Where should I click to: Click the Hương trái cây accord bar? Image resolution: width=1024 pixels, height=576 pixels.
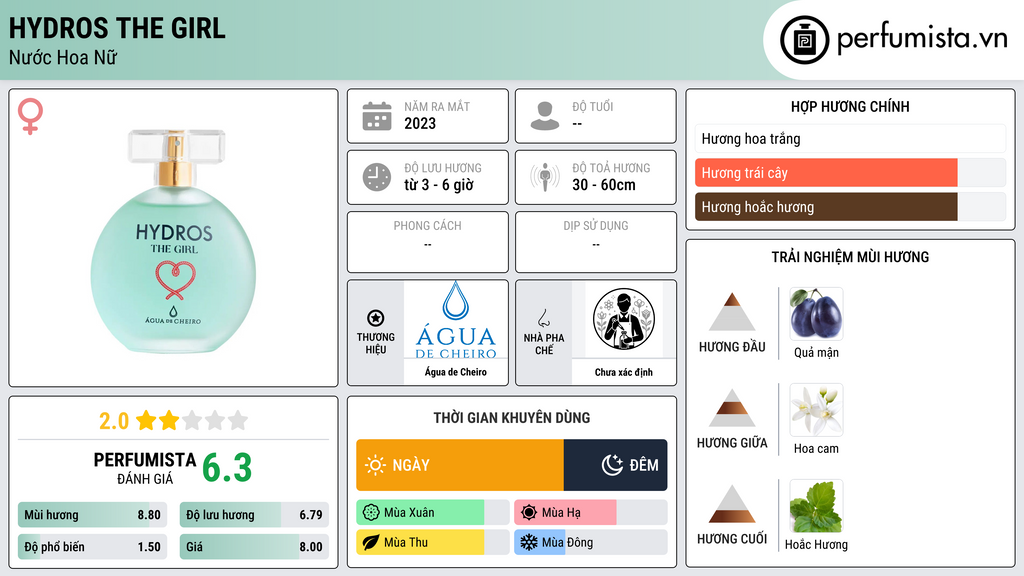coord(850,173)
